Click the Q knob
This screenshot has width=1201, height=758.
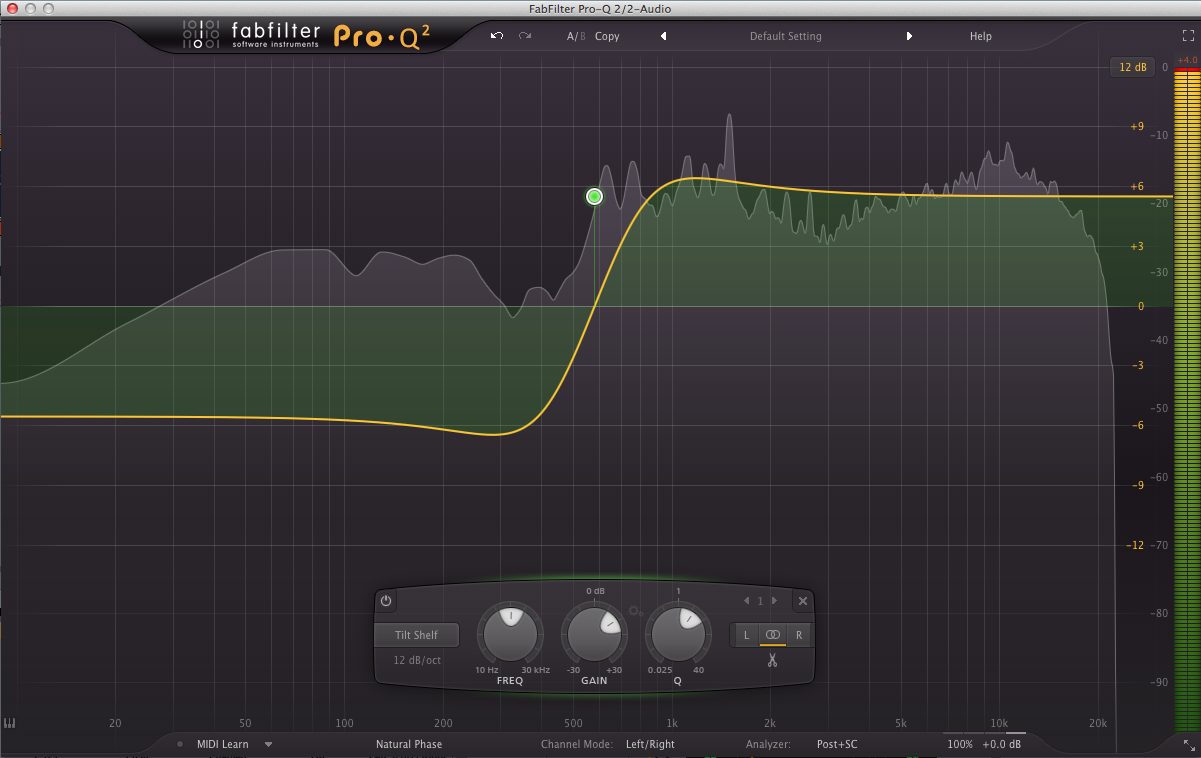point(678,635)
